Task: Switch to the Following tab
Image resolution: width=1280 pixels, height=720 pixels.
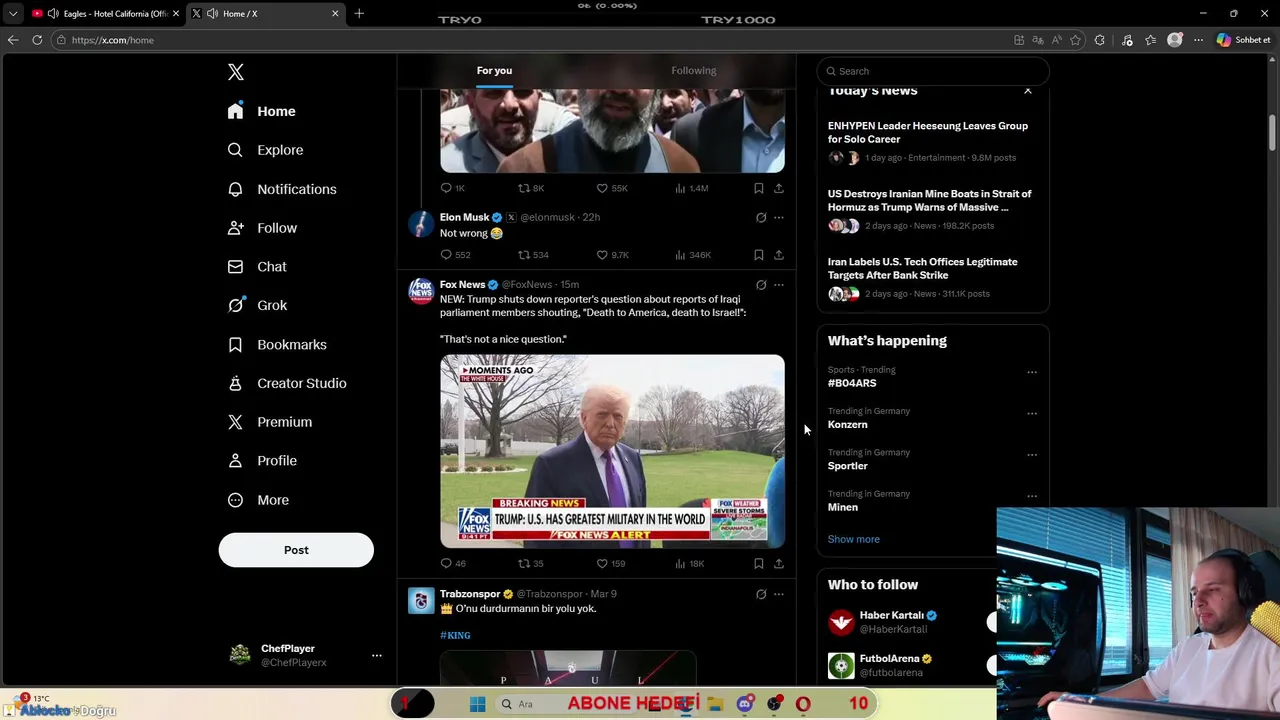Action: click(693, 70)
